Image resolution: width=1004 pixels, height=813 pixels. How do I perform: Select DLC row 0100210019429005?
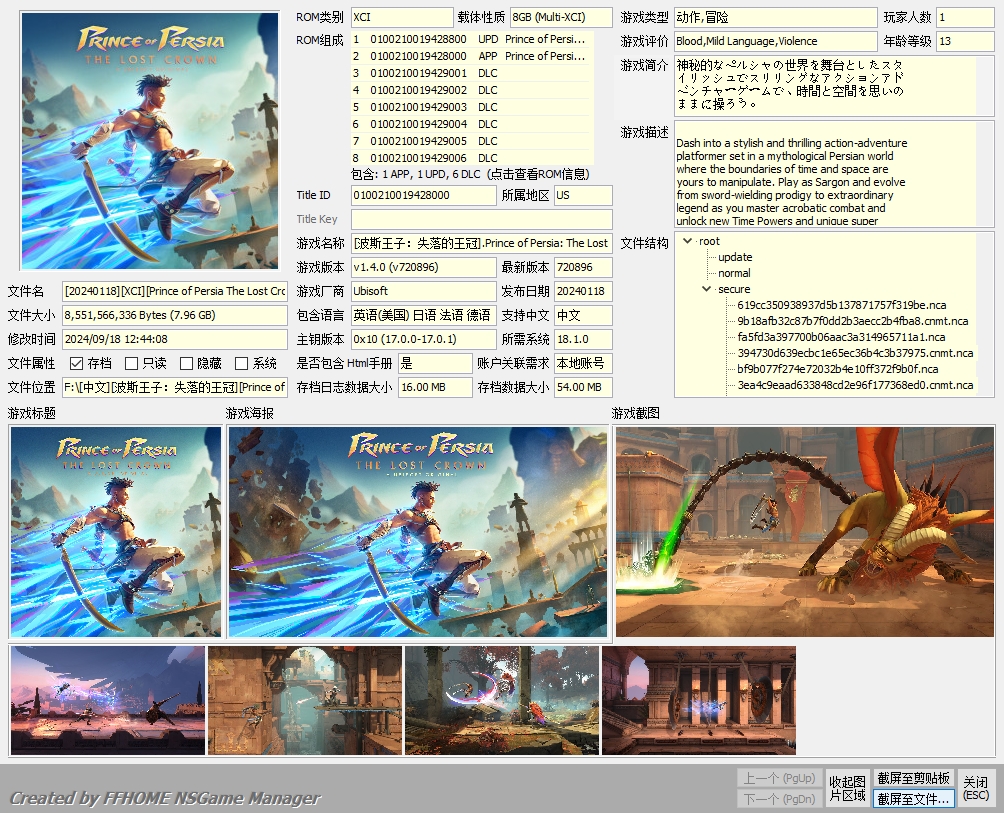pos(471,141)
